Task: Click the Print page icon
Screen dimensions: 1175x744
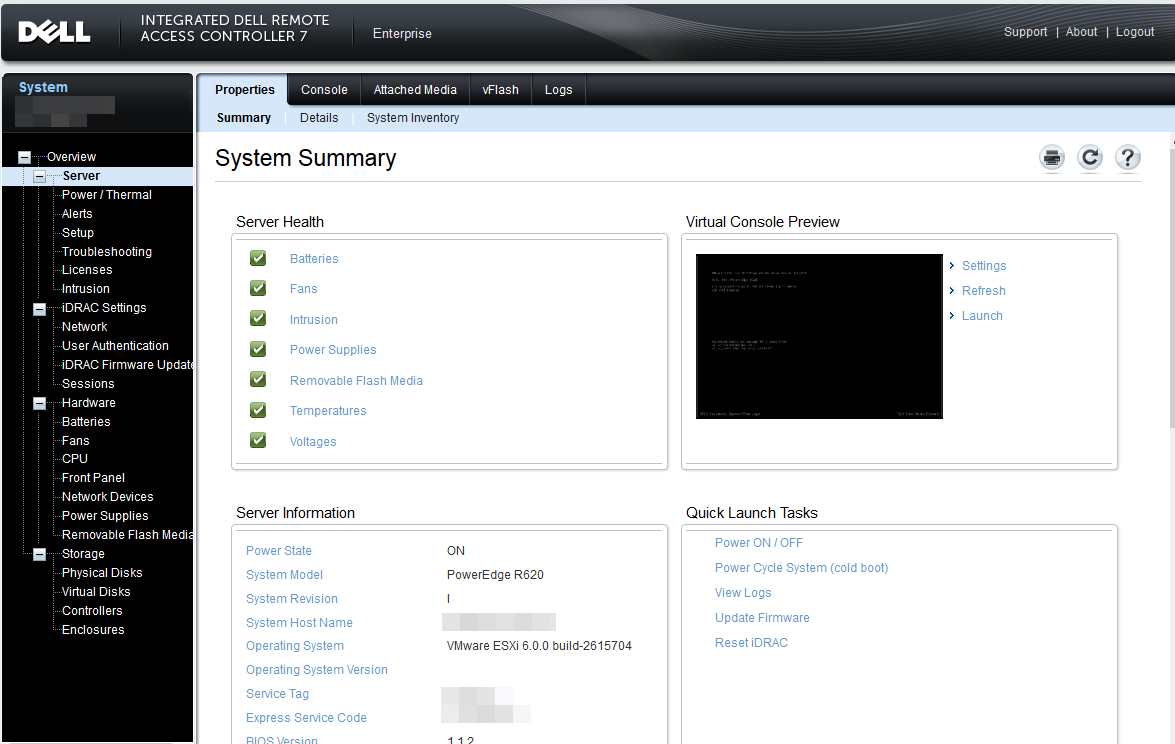Action: pos(1052,158)
